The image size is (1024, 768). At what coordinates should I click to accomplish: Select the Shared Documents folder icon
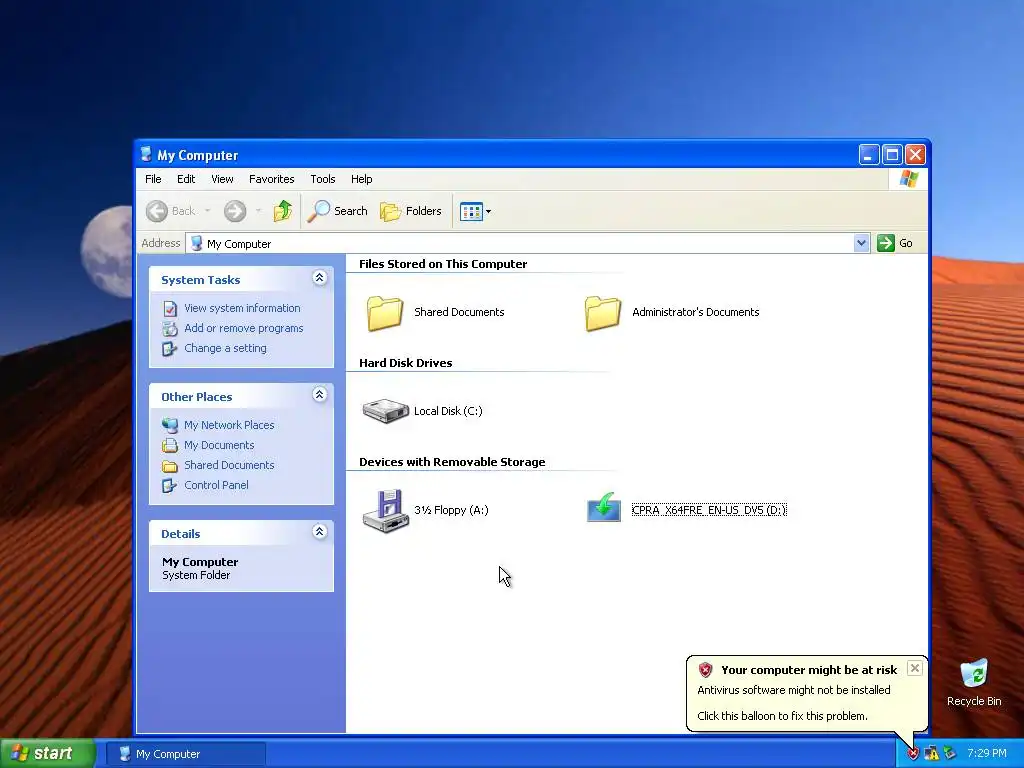pos(385,313)
